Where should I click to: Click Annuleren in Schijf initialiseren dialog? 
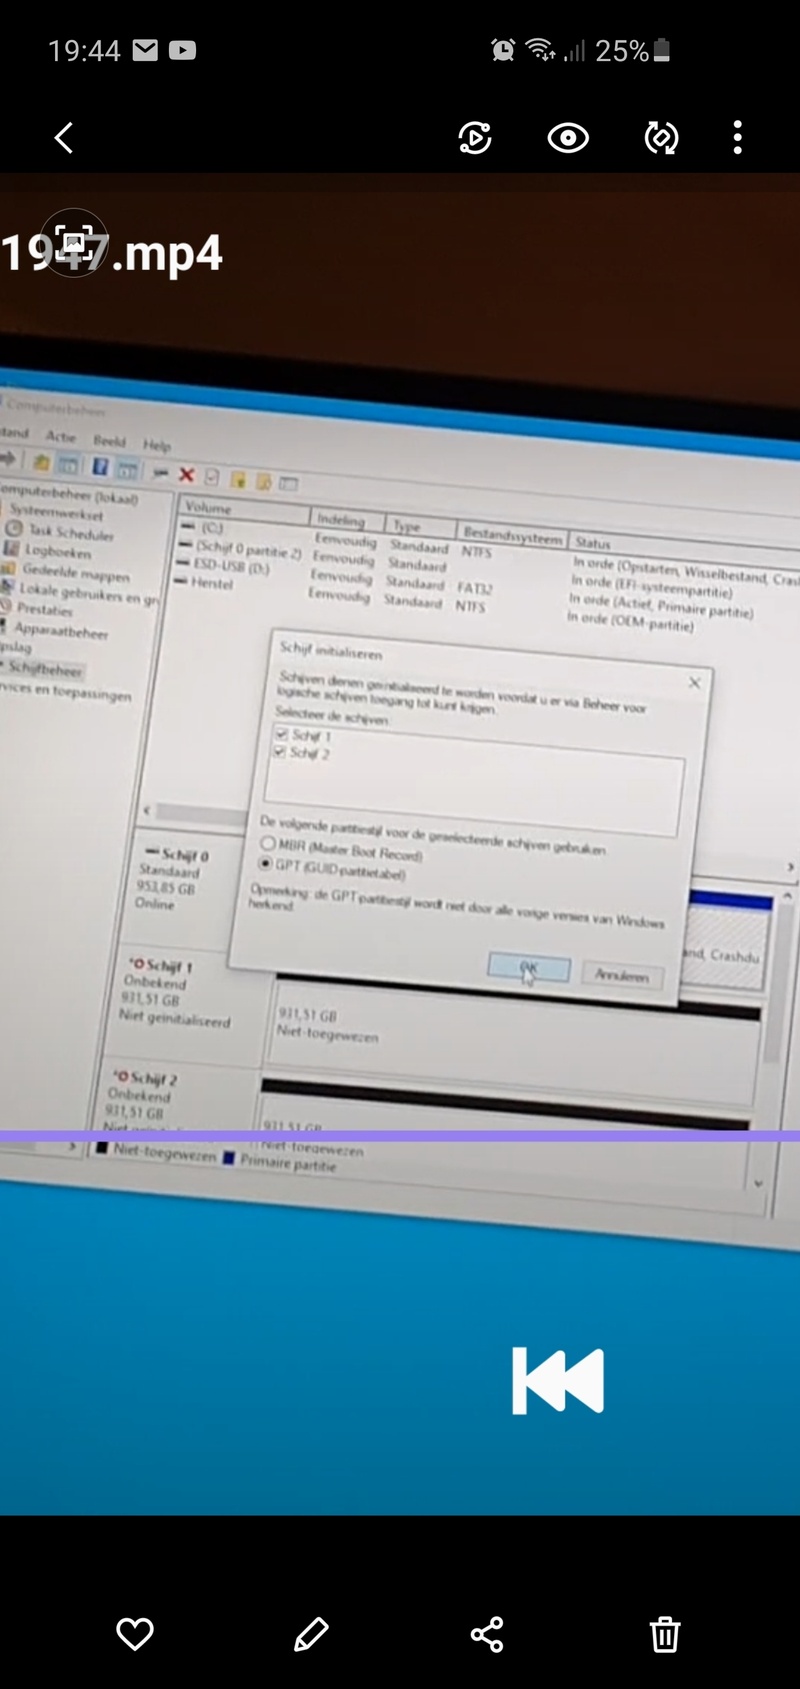point(622,975)
